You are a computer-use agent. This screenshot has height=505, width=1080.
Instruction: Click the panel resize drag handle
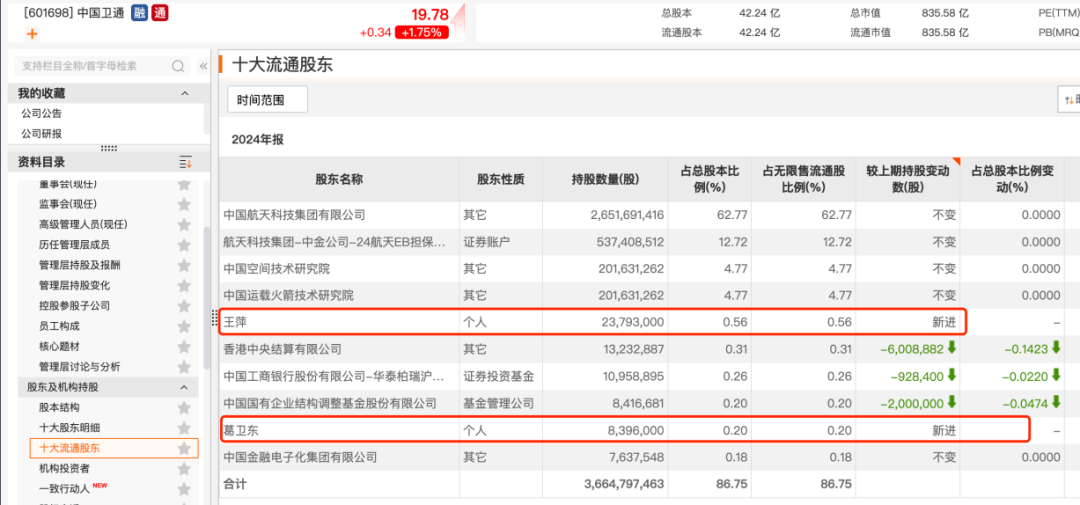(x=213, y=318)
